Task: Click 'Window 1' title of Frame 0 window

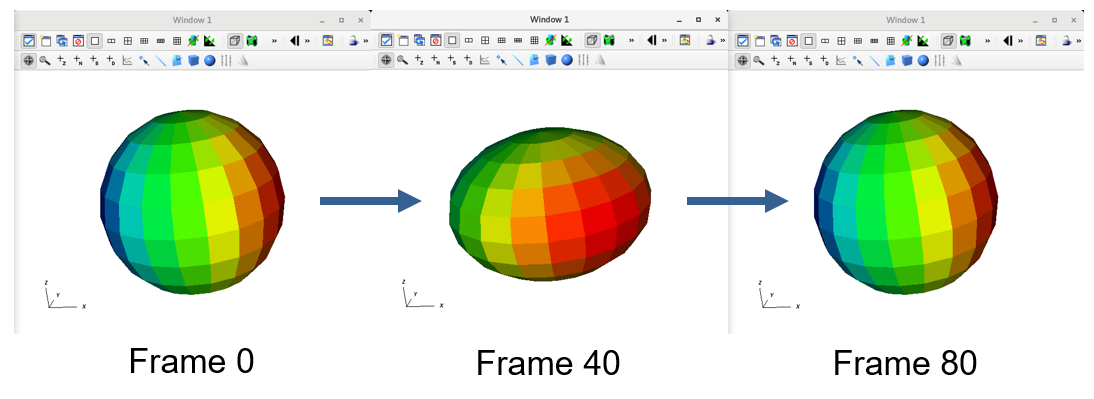Action: point(193,20)
